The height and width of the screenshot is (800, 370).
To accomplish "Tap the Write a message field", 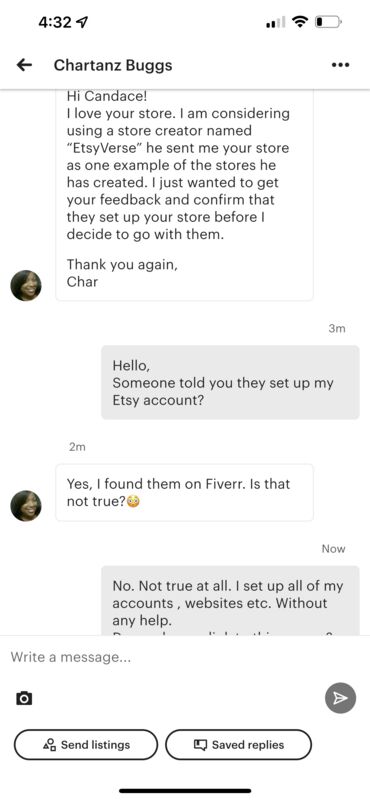I will point(185,657).
